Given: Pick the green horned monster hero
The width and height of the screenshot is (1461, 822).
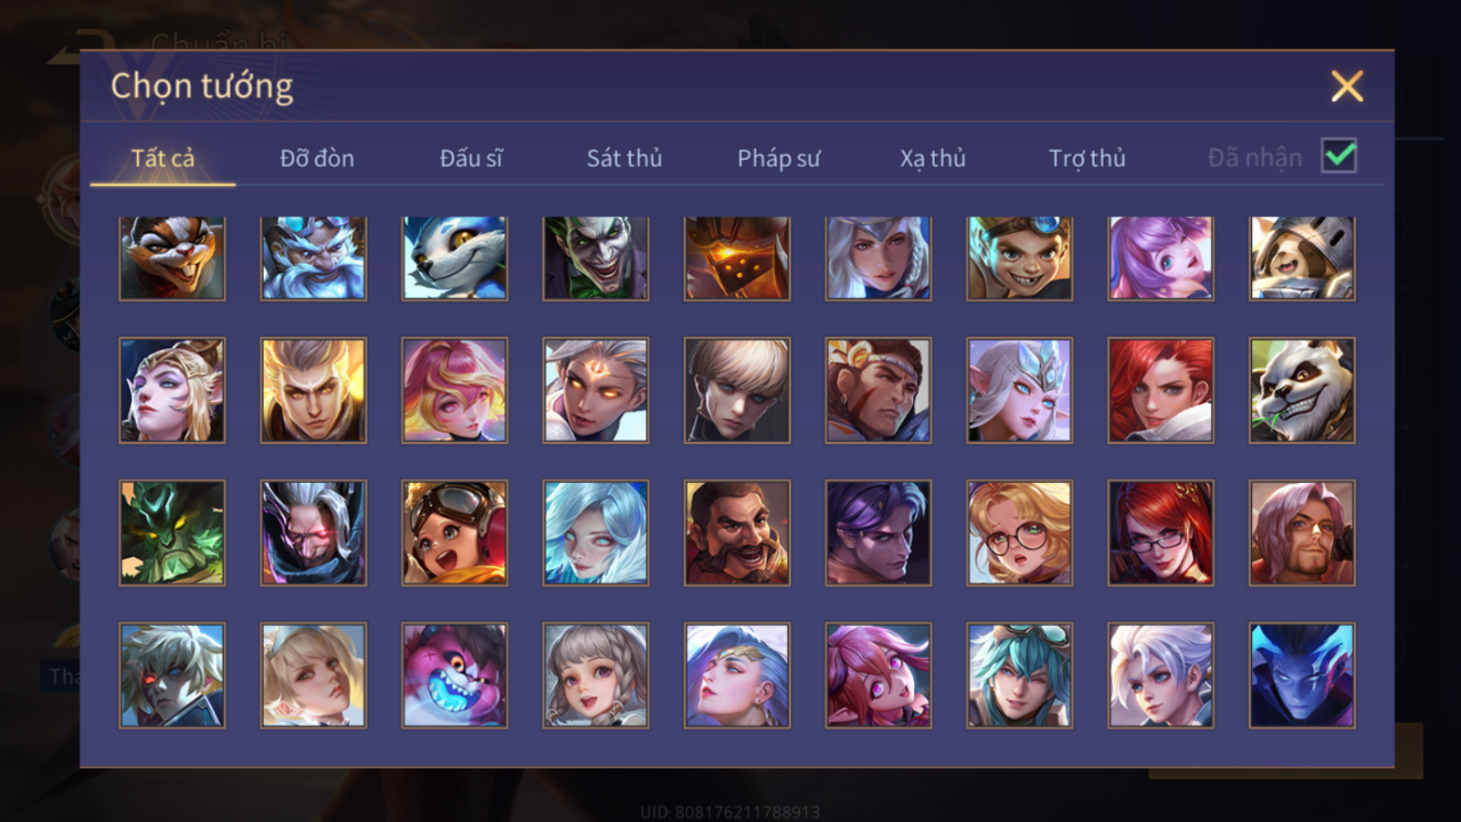Looking at the screenshot, I should click(x=172, y=533).
